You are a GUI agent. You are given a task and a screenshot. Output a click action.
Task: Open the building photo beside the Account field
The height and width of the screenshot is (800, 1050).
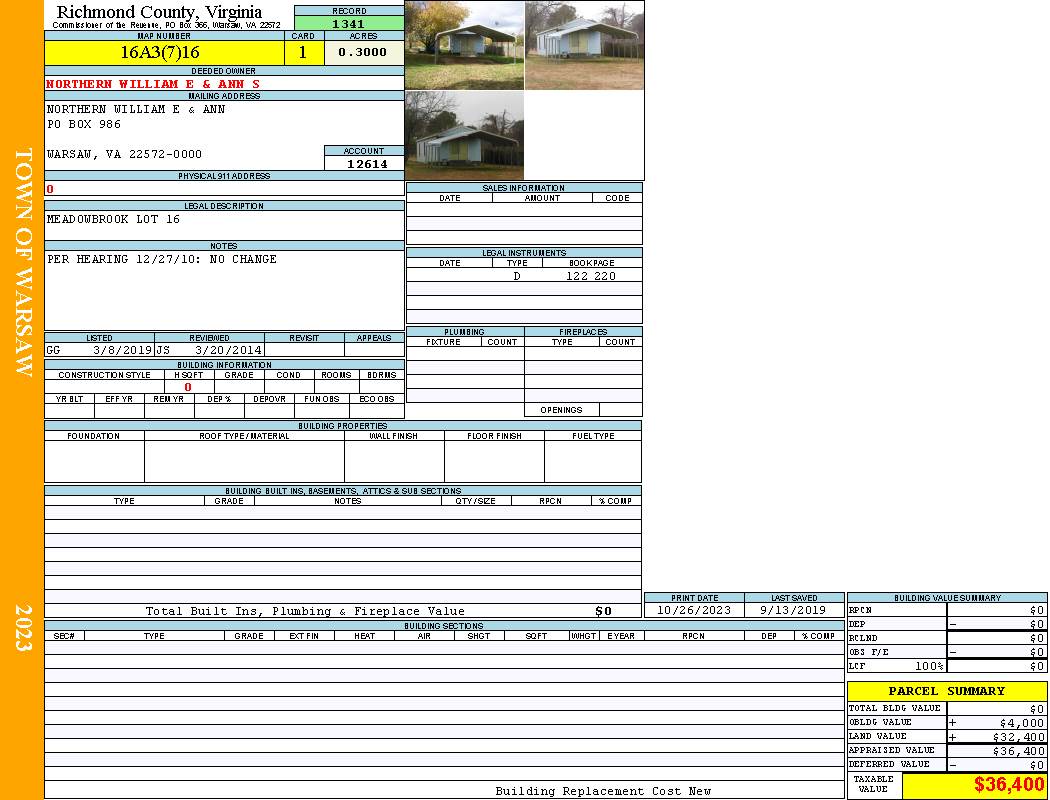tap(464, 136)
